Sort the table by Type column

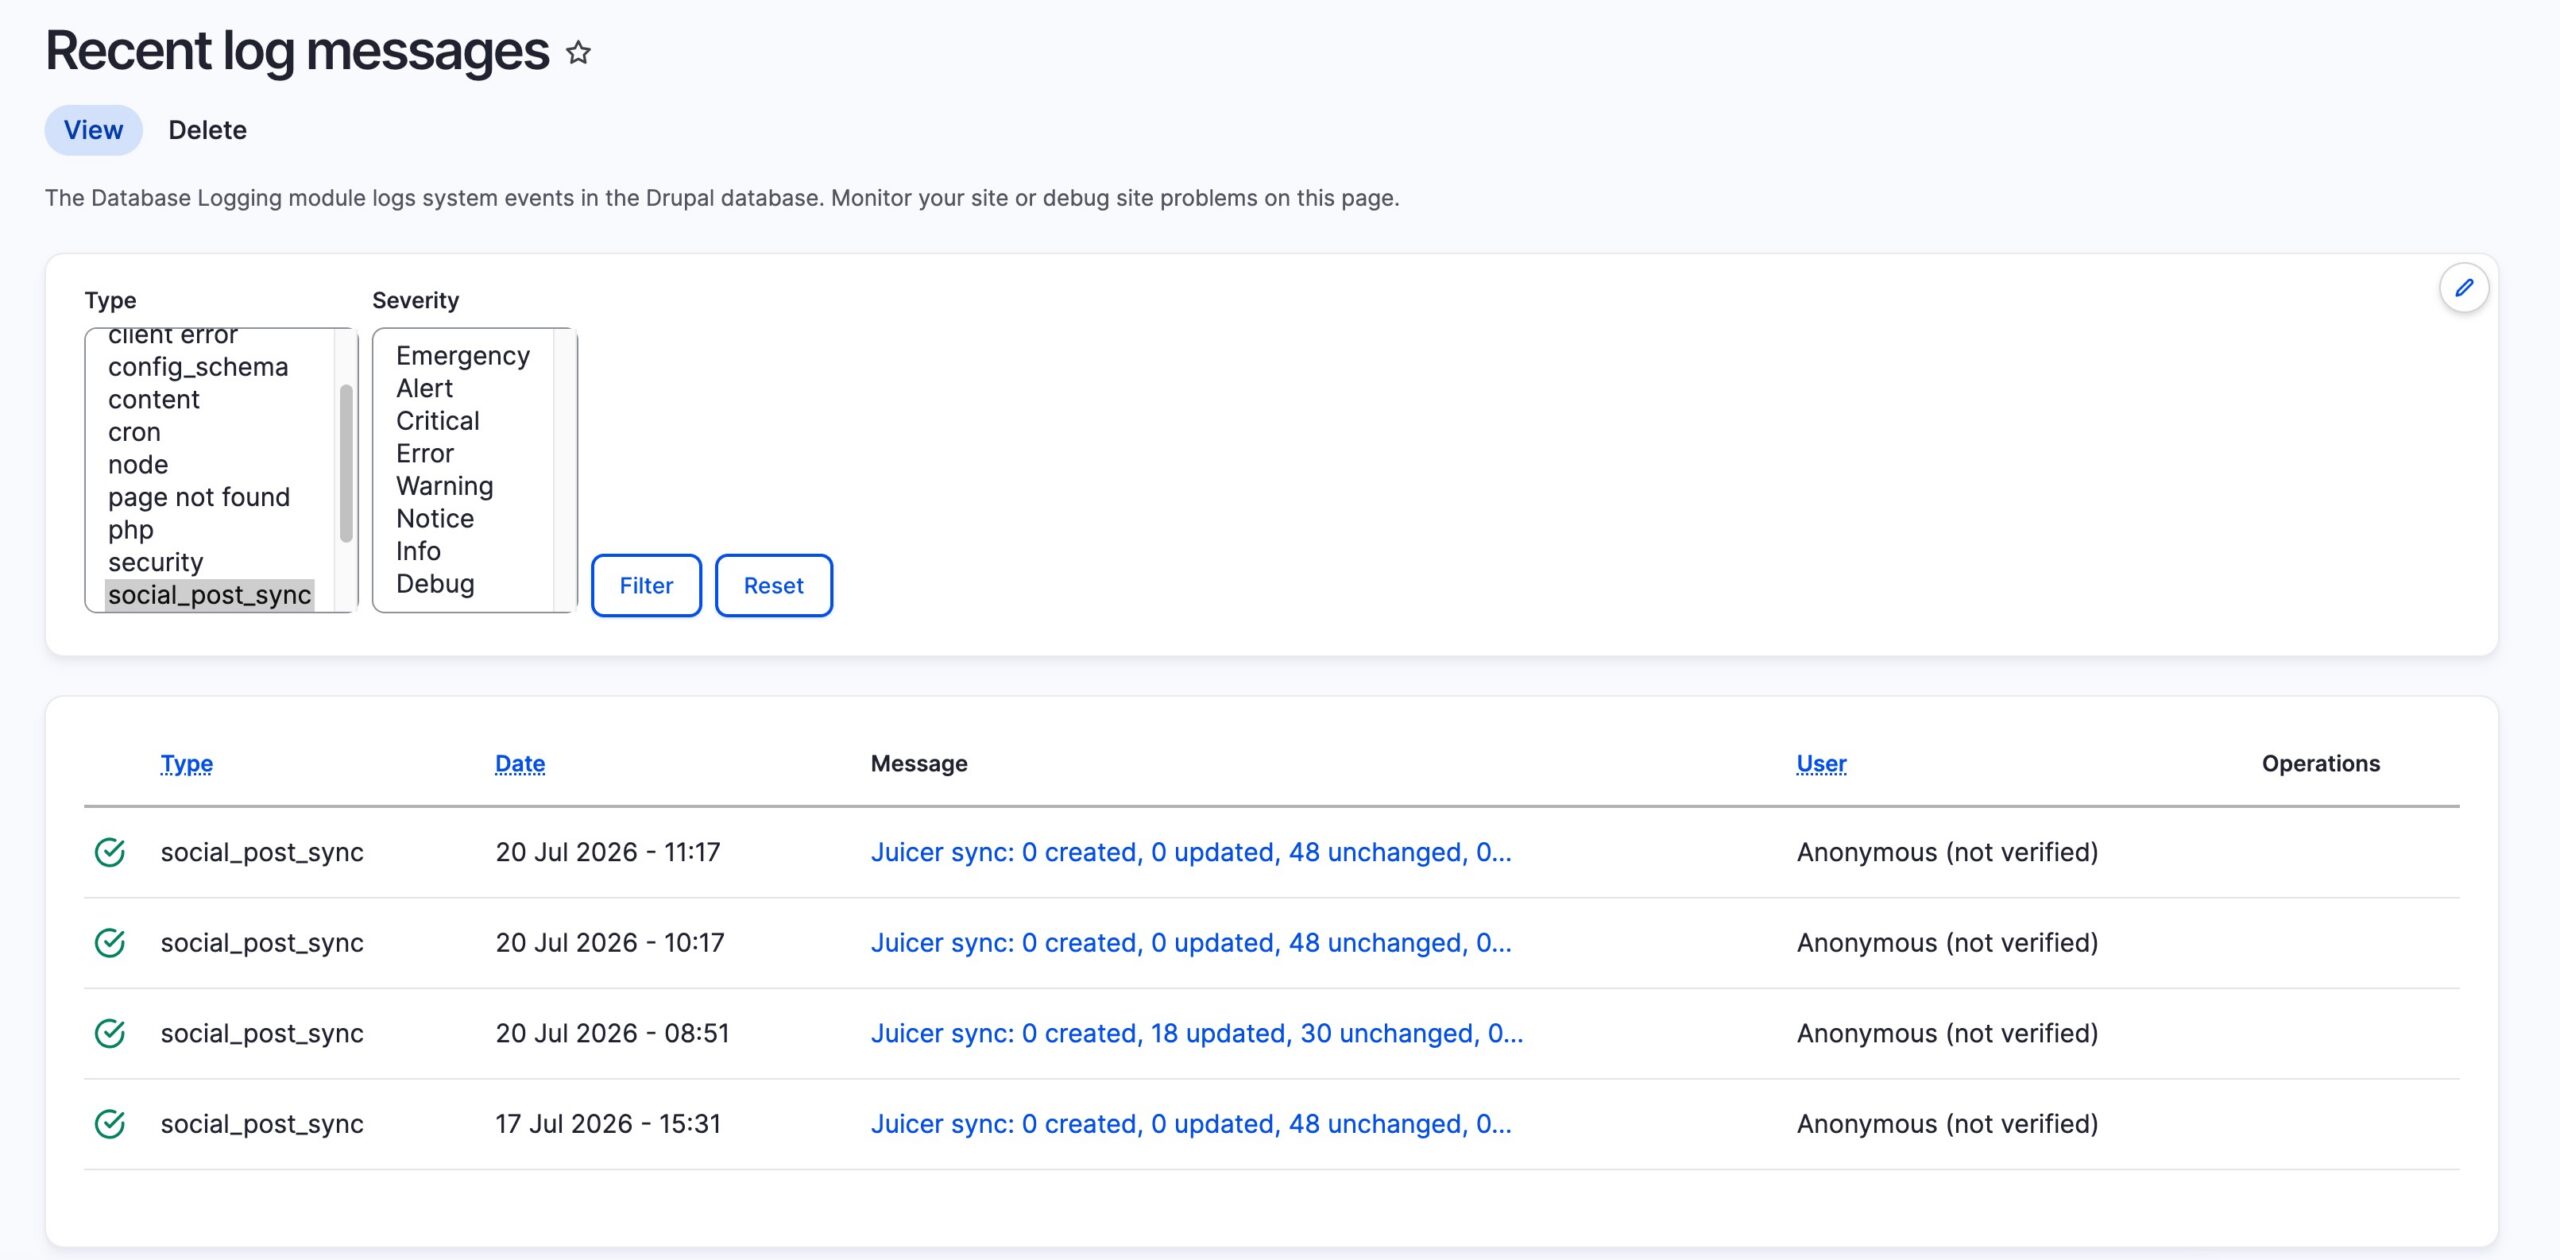pos(187,764)
